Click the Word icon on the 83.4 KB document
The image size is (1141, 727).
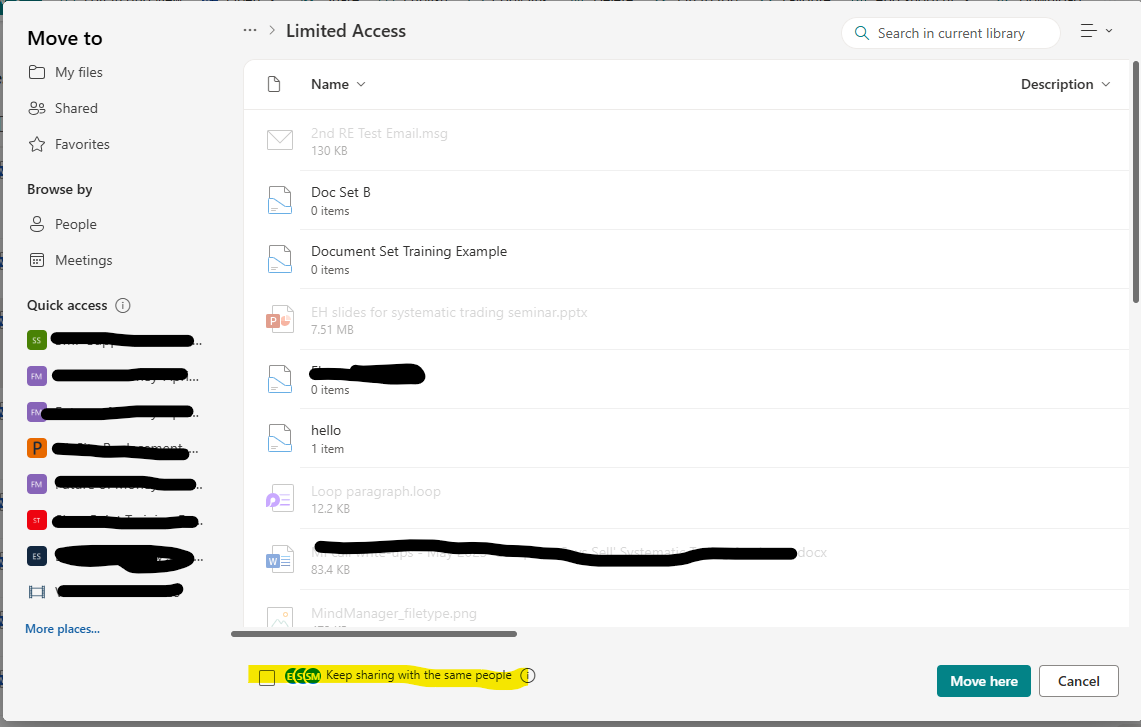[280, 558]
